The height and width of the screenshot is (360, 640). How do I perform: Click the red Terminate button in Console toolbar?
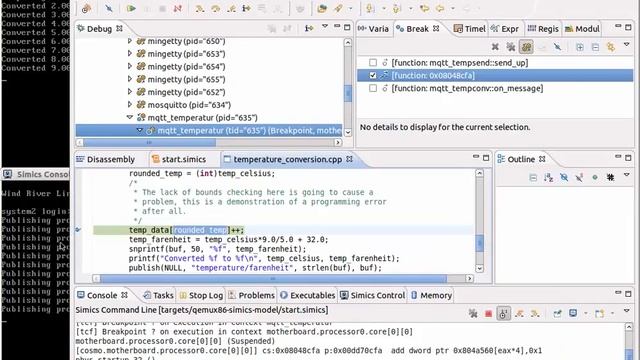[488, 313]
